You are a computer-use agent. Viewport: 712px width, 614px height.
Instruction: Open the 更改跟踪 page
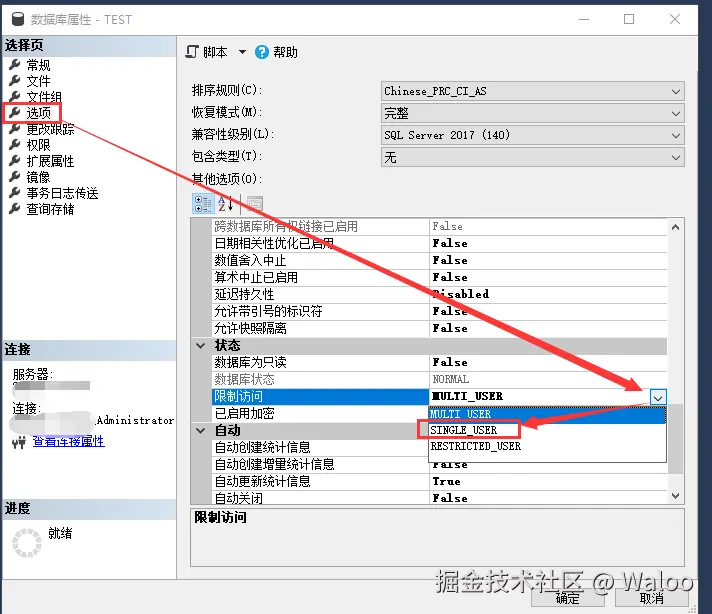click(x=50, y=129)
